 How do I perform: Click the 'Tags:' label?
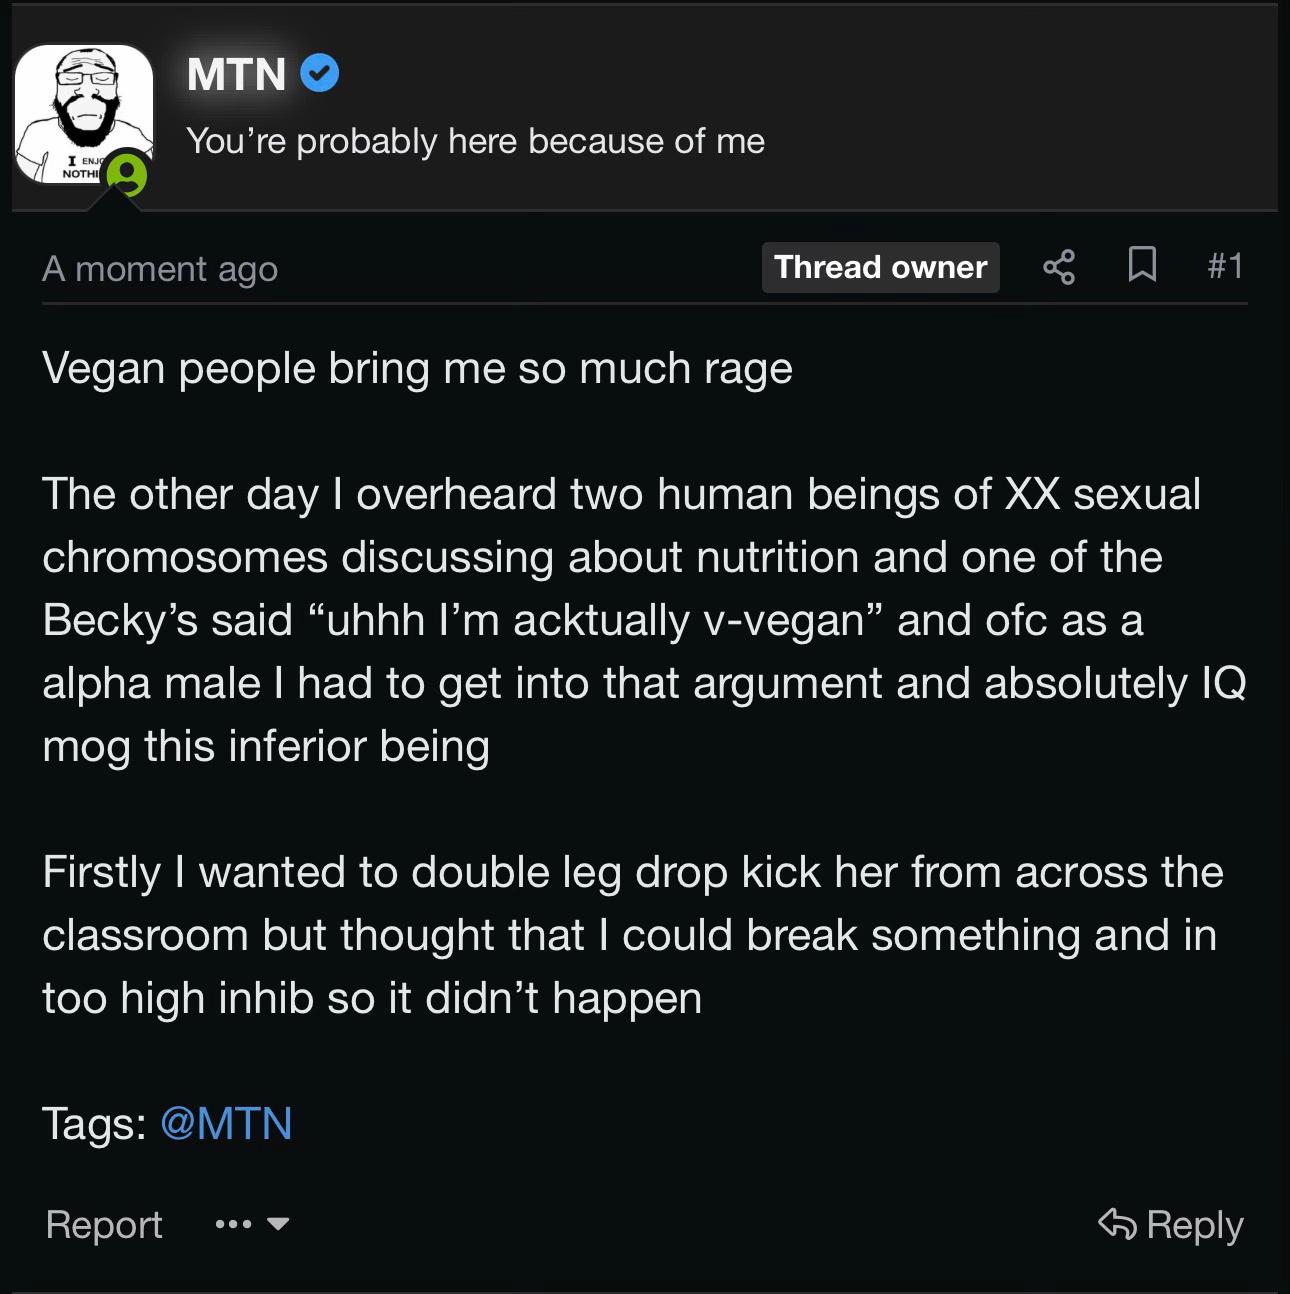95,1123
